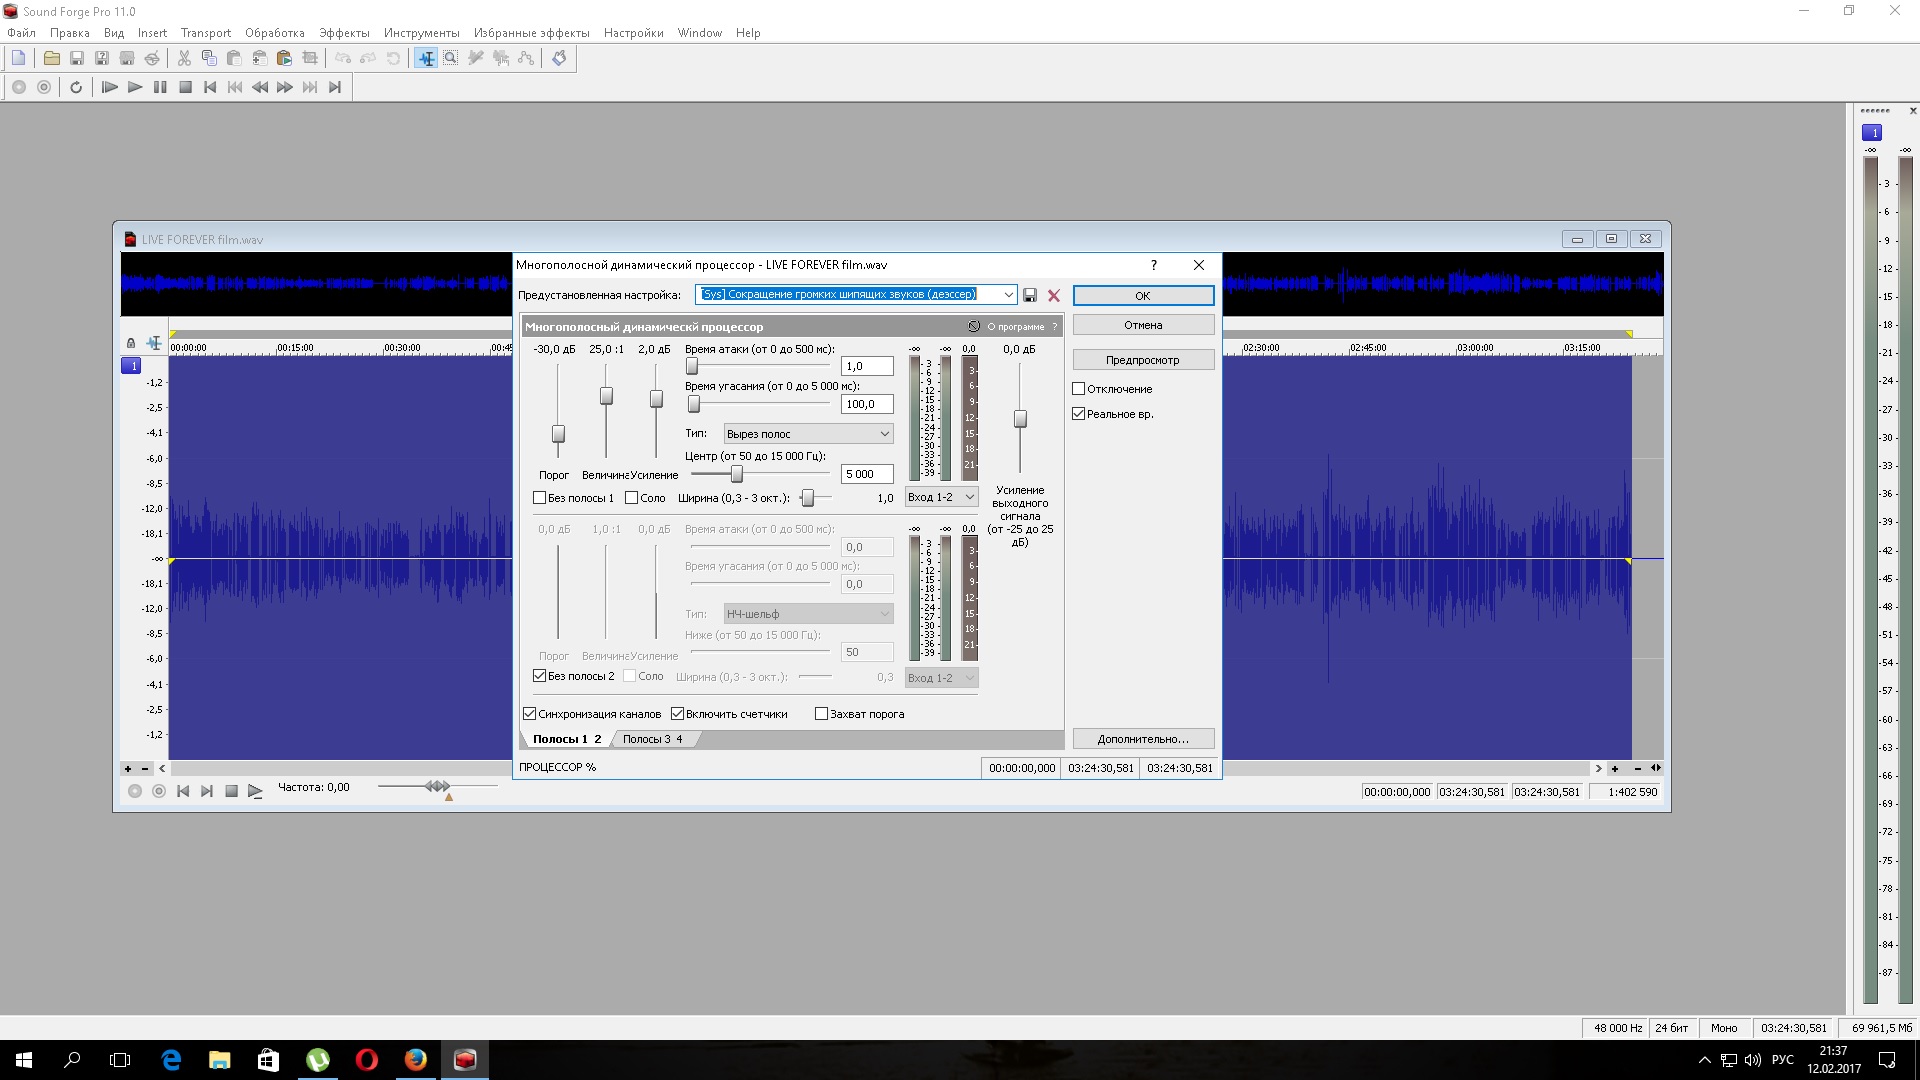Open the Эффекты menu
1920x1080 pixels.
pyautogui.click(x=344, y=33)
